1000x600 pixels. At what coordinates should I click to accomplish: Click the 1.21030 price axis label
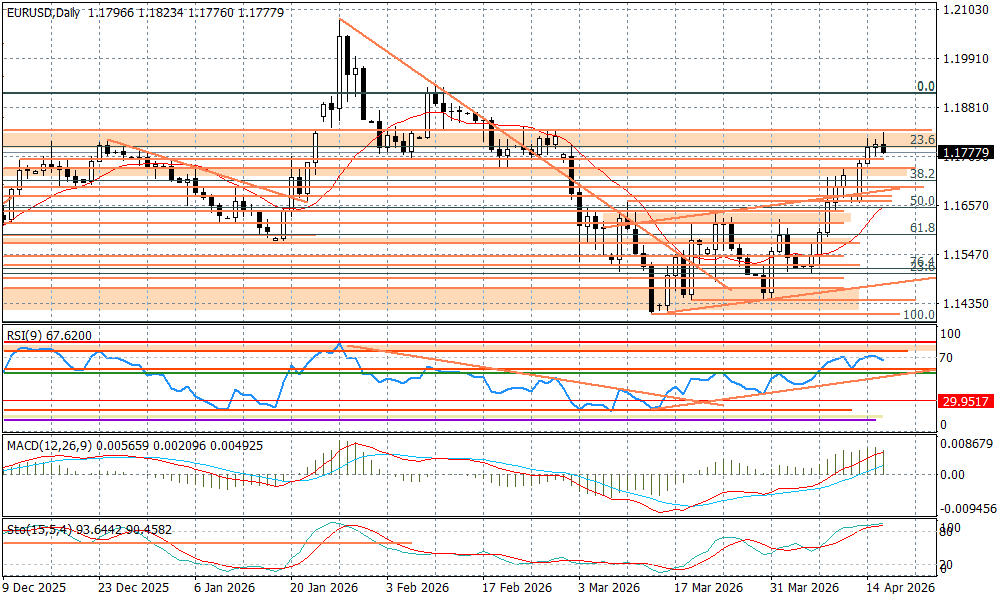[x=966, y=10]
